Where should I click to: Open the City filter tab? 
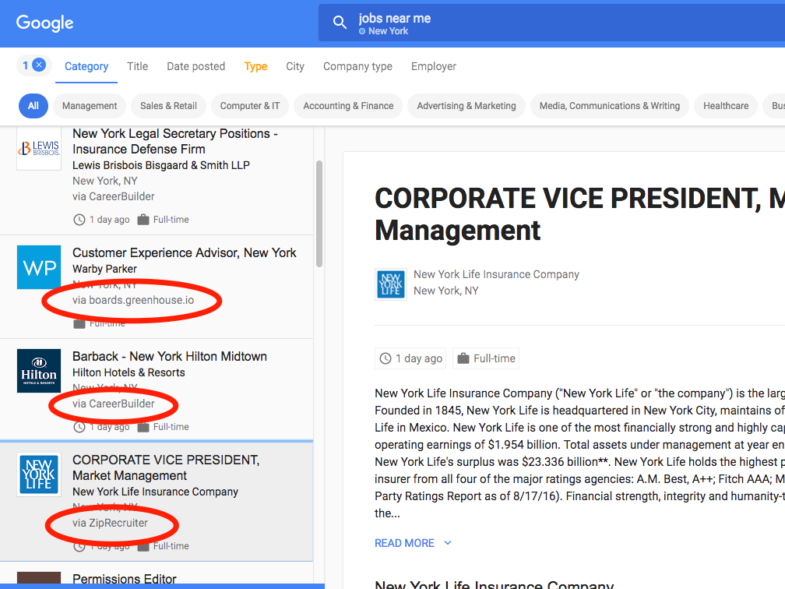point(295,67)
